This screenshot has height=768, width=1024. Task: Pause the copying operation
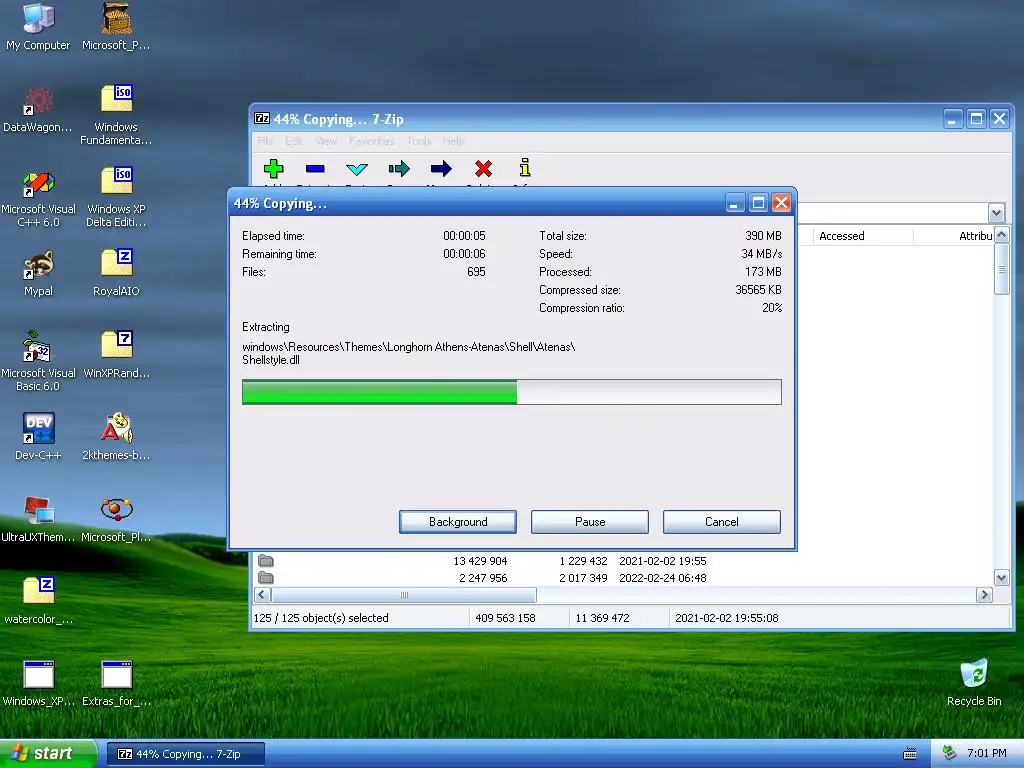click(x=590, y=522)
